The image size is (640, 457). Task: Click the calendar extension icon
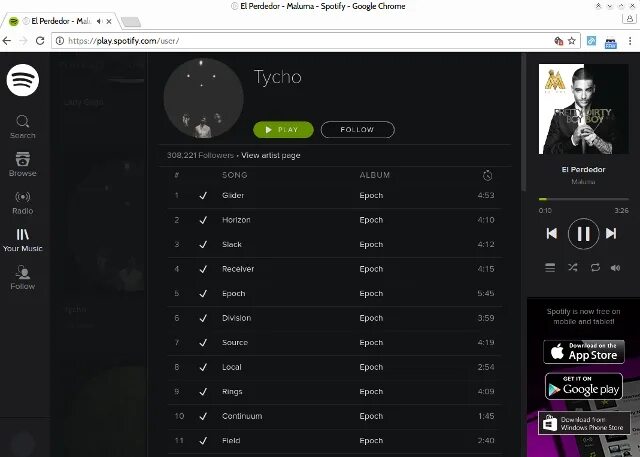pyautogui.click(x=611, y=42)
